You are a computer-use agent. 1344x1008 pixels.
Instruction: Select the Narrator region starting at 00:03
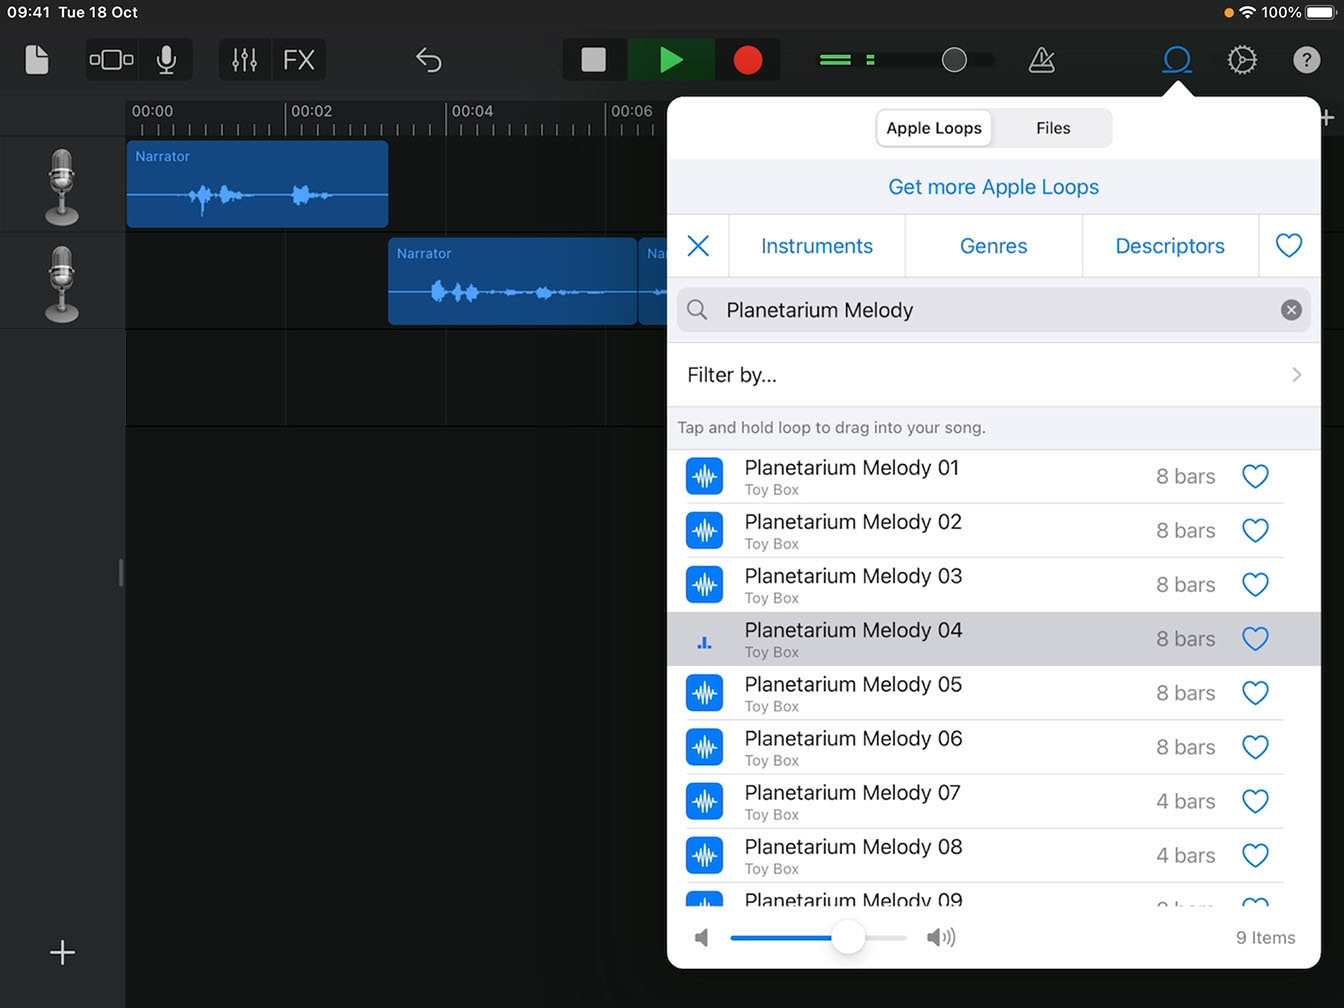click(x=512, y=281)
